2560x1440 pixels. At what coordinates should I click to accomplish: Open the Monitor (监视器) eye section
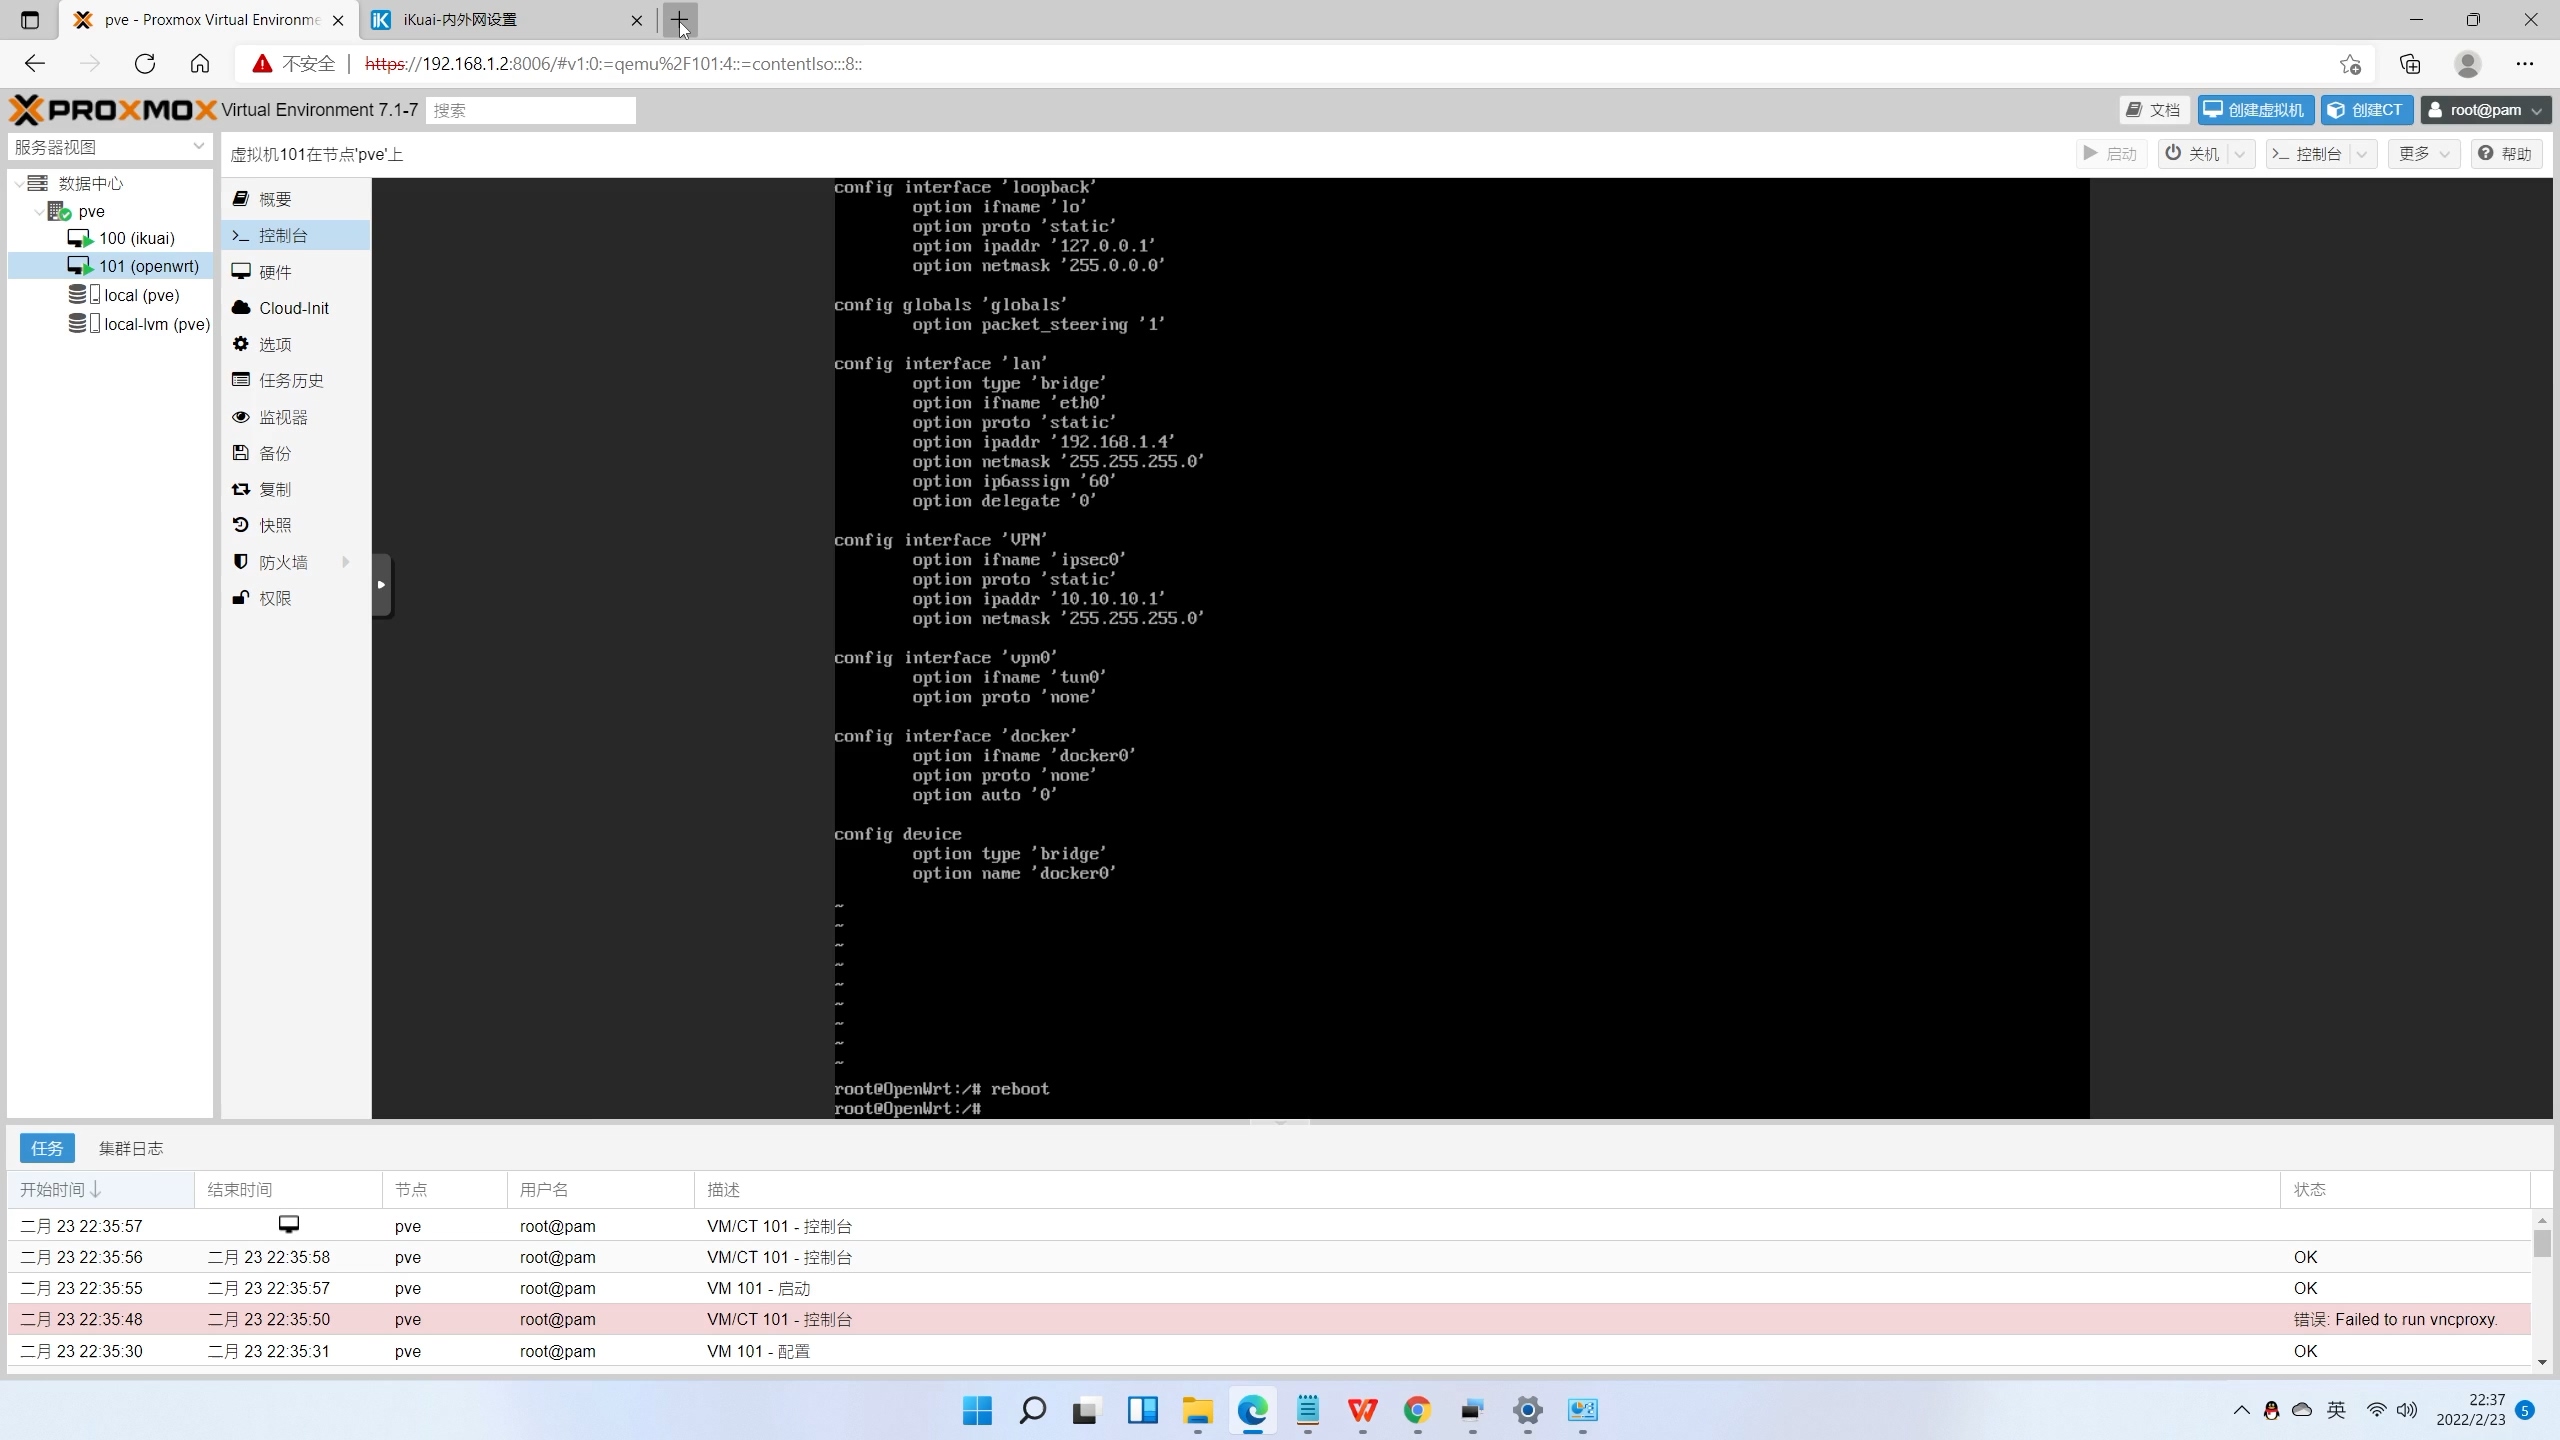pos(282,417)
